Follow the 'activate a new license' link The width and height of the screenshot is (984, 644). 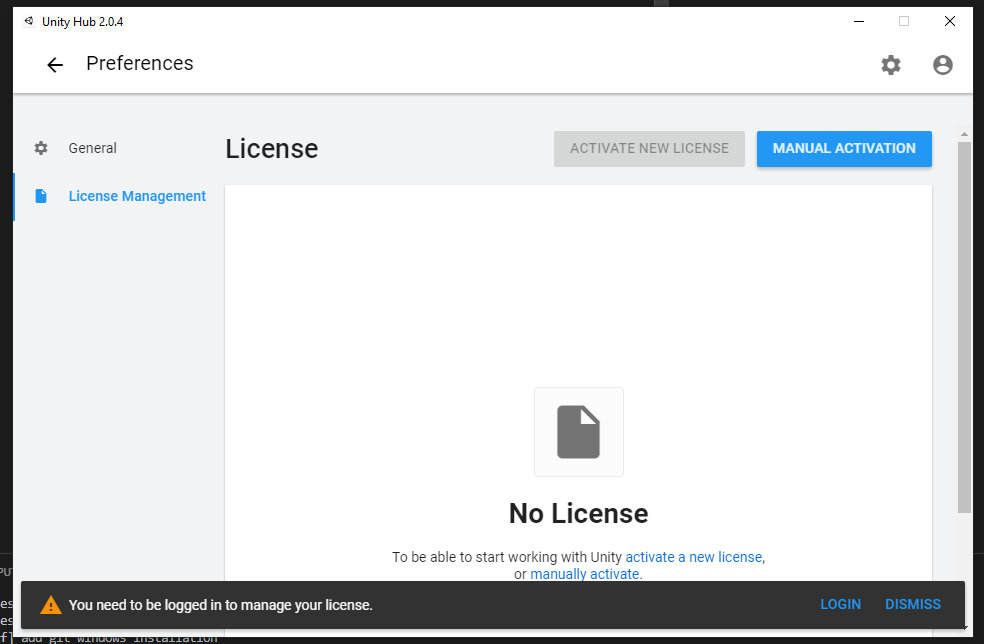694,557
